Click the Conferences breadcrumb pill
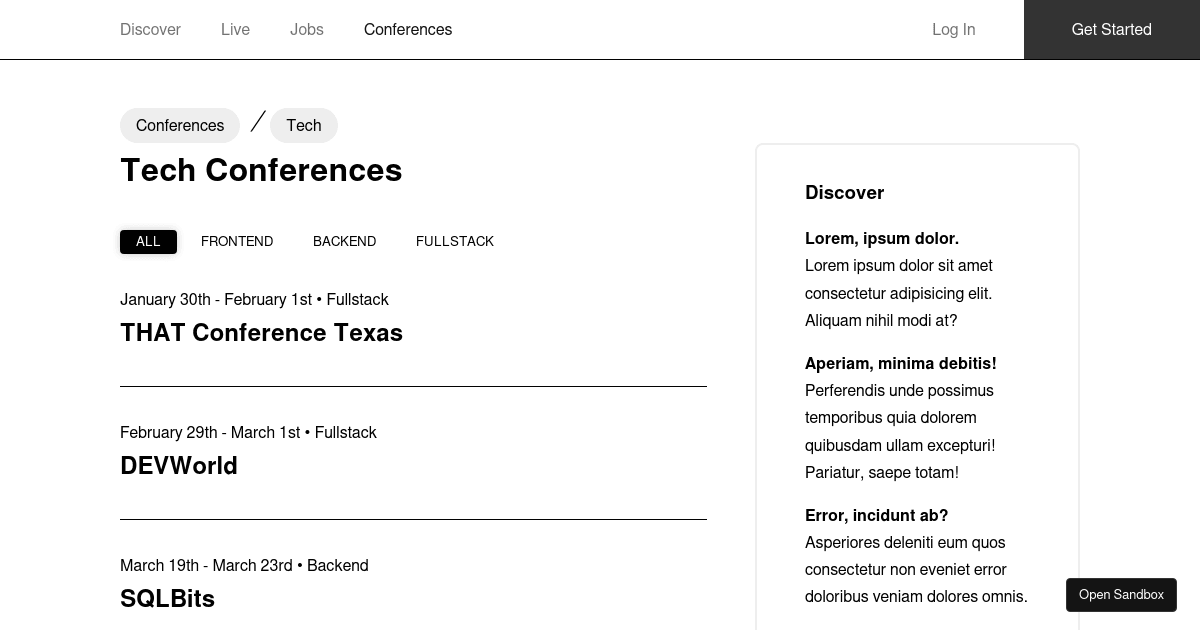 pyautogui.click(x=180, y=125)
